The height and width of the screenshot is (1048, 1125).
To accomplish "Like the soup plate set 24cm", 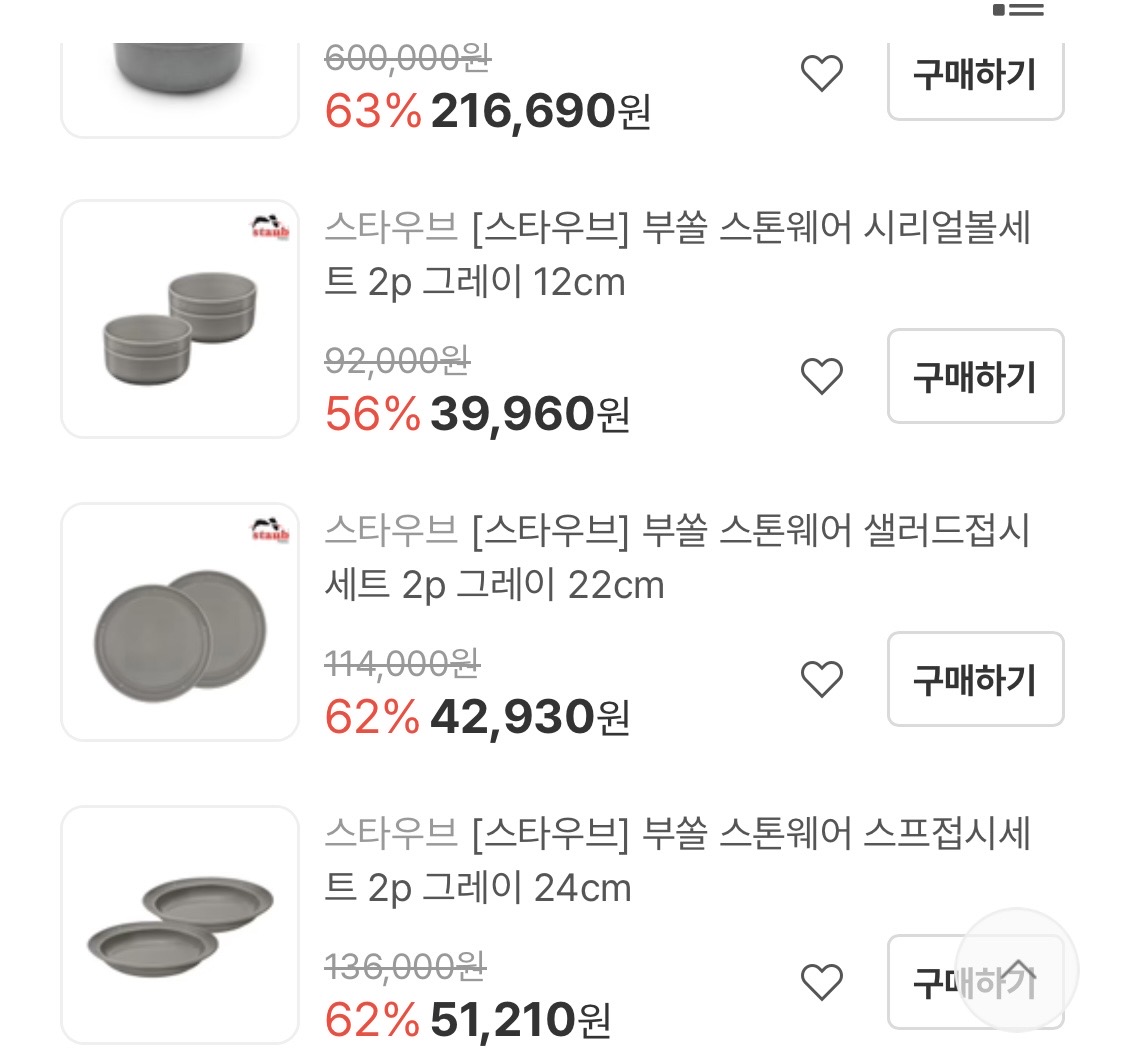I will [822, 982].
